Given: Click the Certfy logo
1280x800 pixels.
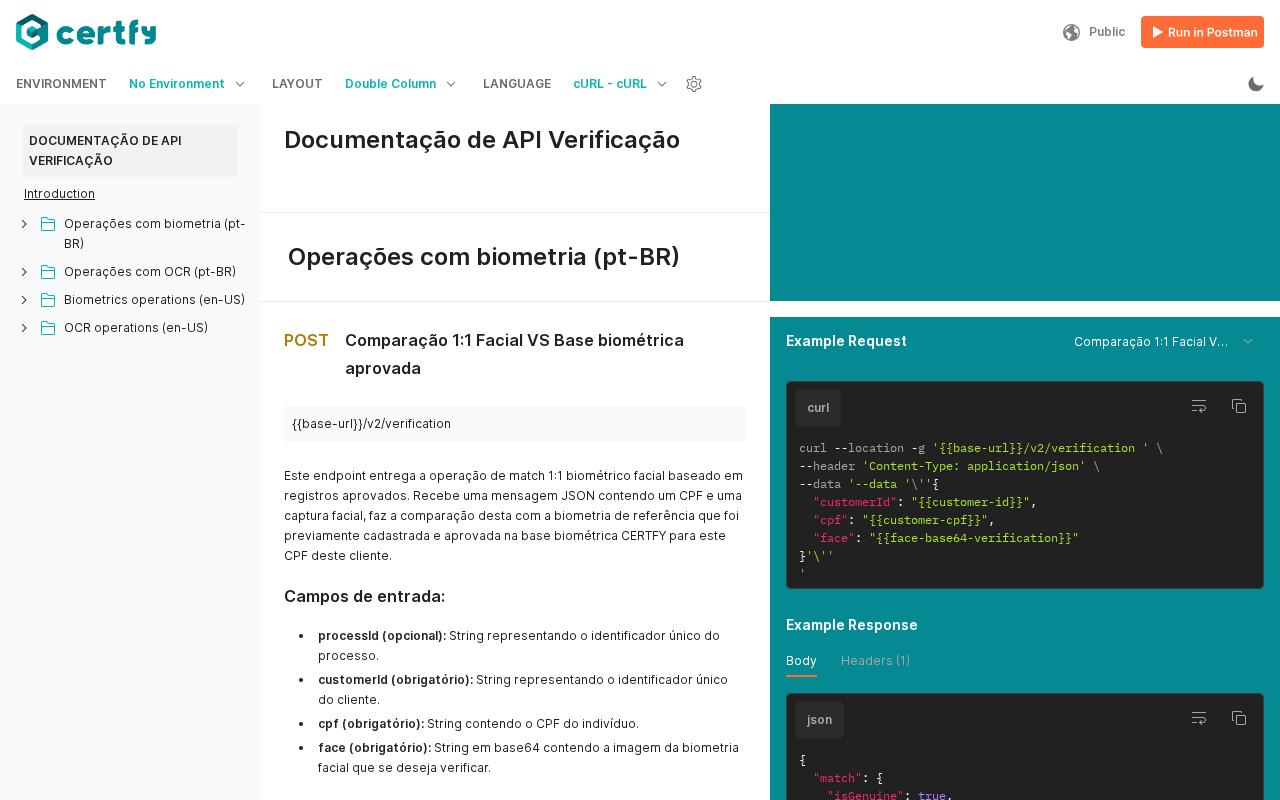Looking at the screenshot, I should click(86, 32).
